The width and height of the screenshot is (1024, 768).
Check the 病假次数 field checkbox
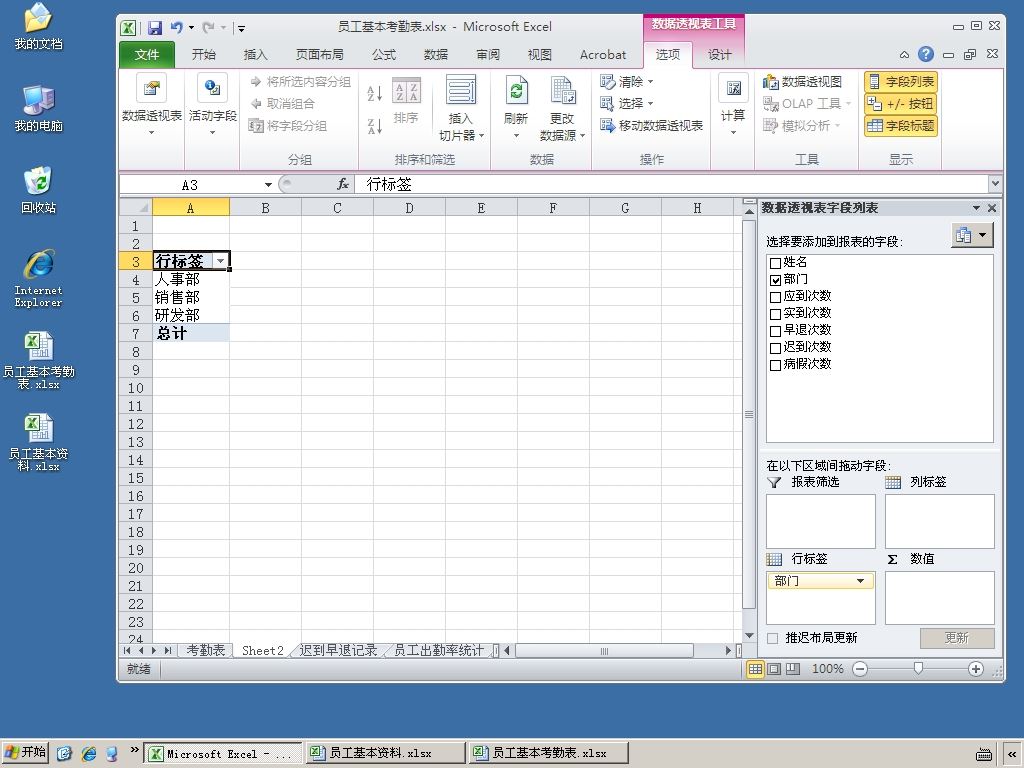[x=775, y=364]
